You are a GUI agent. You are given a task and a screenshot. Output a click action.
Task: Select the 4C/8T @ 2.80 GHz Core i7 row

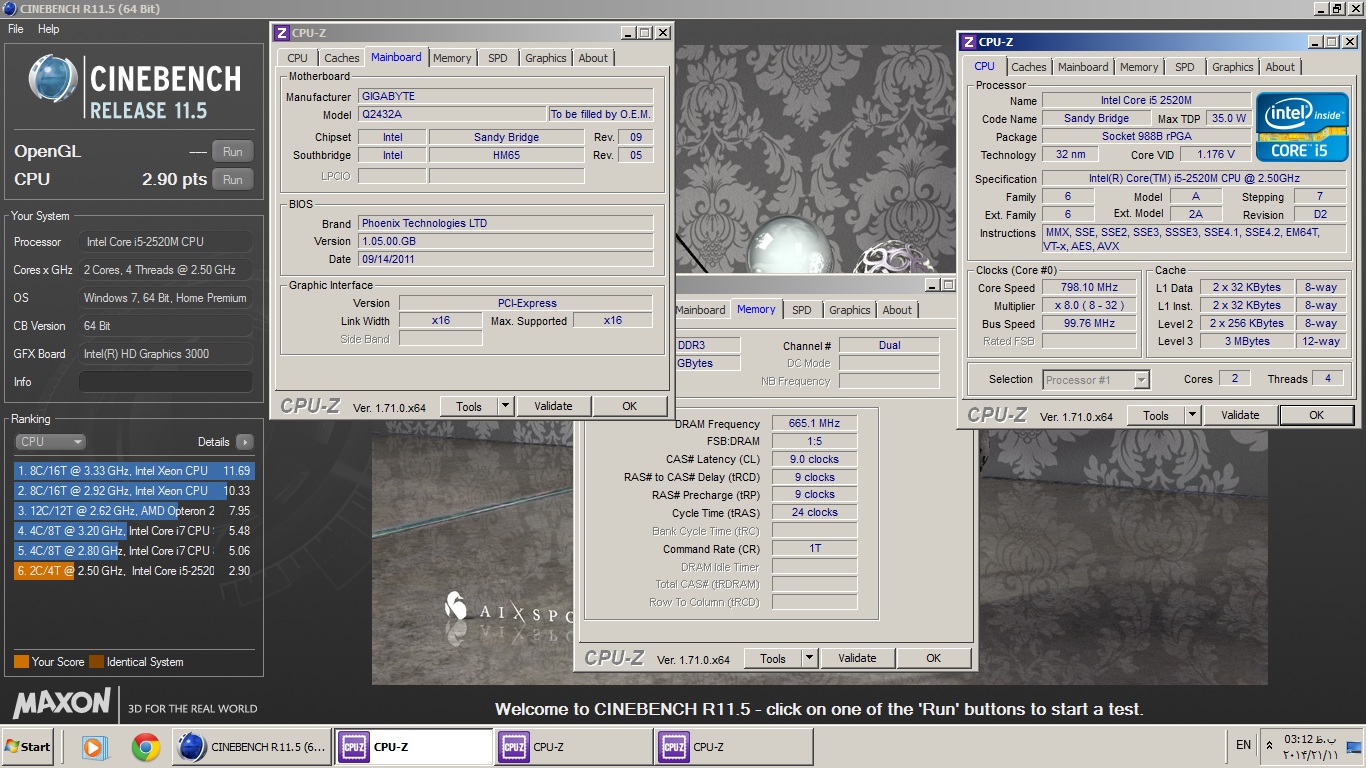click(134, 551)
